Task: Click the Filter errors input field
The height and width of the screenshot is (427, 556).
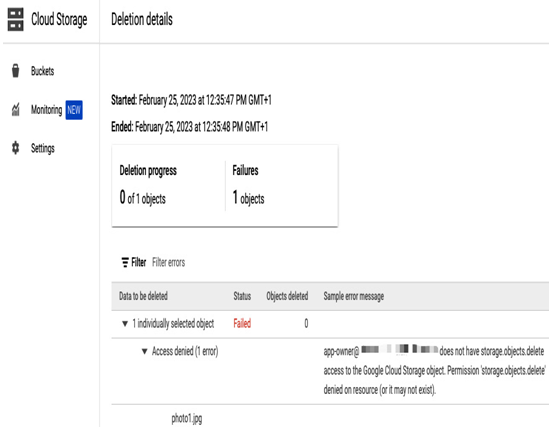Action: (169, 262)
